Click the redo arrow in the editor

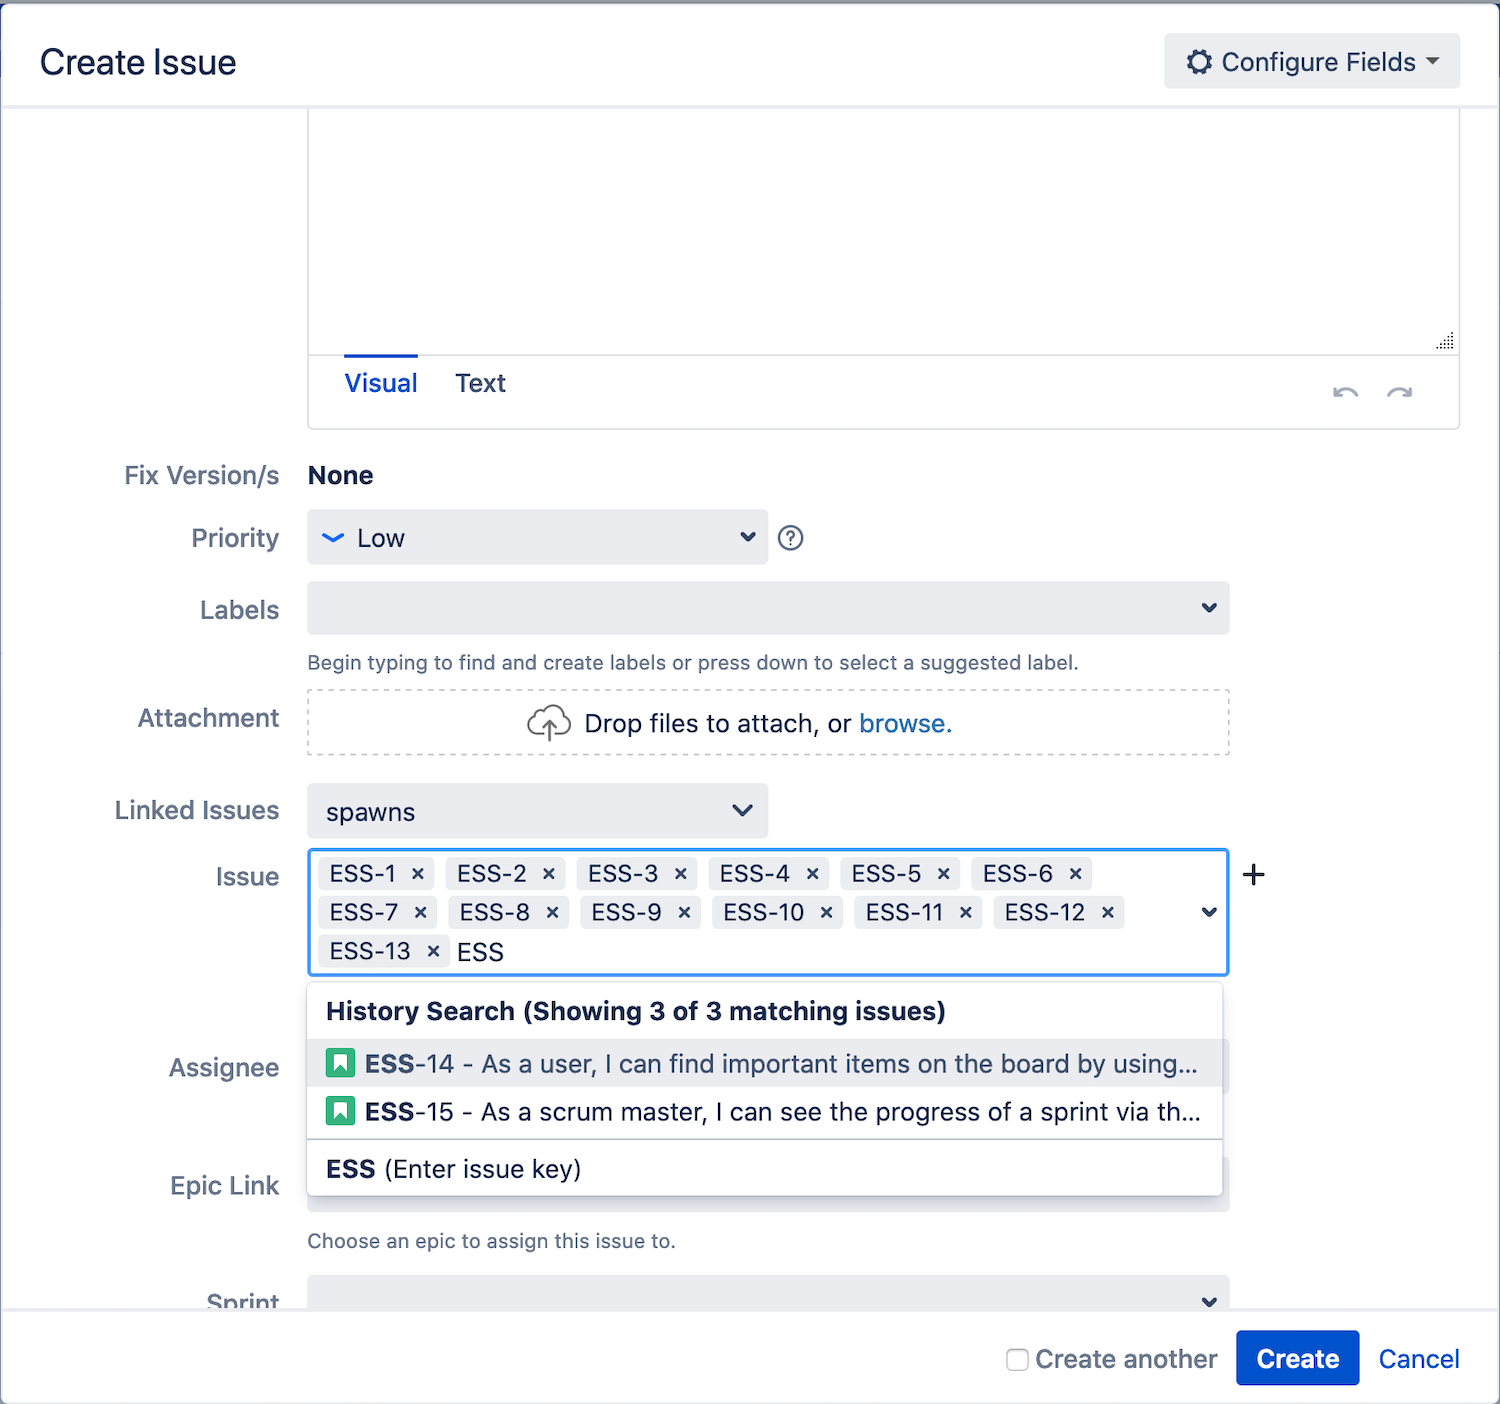pyautogui.click(x=1400, y=393)
